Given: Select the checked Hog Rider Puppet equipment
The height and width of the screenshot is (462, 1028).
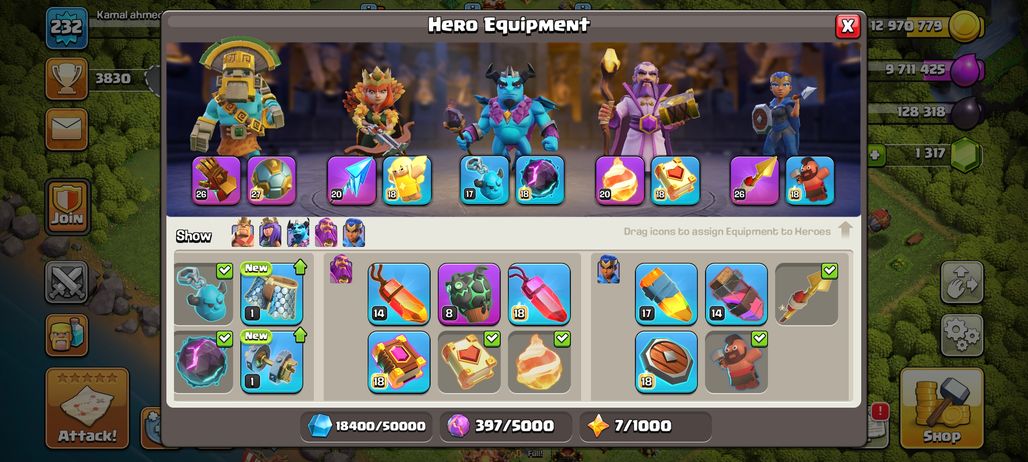Looking at the screenshot, I should [736, 362].
